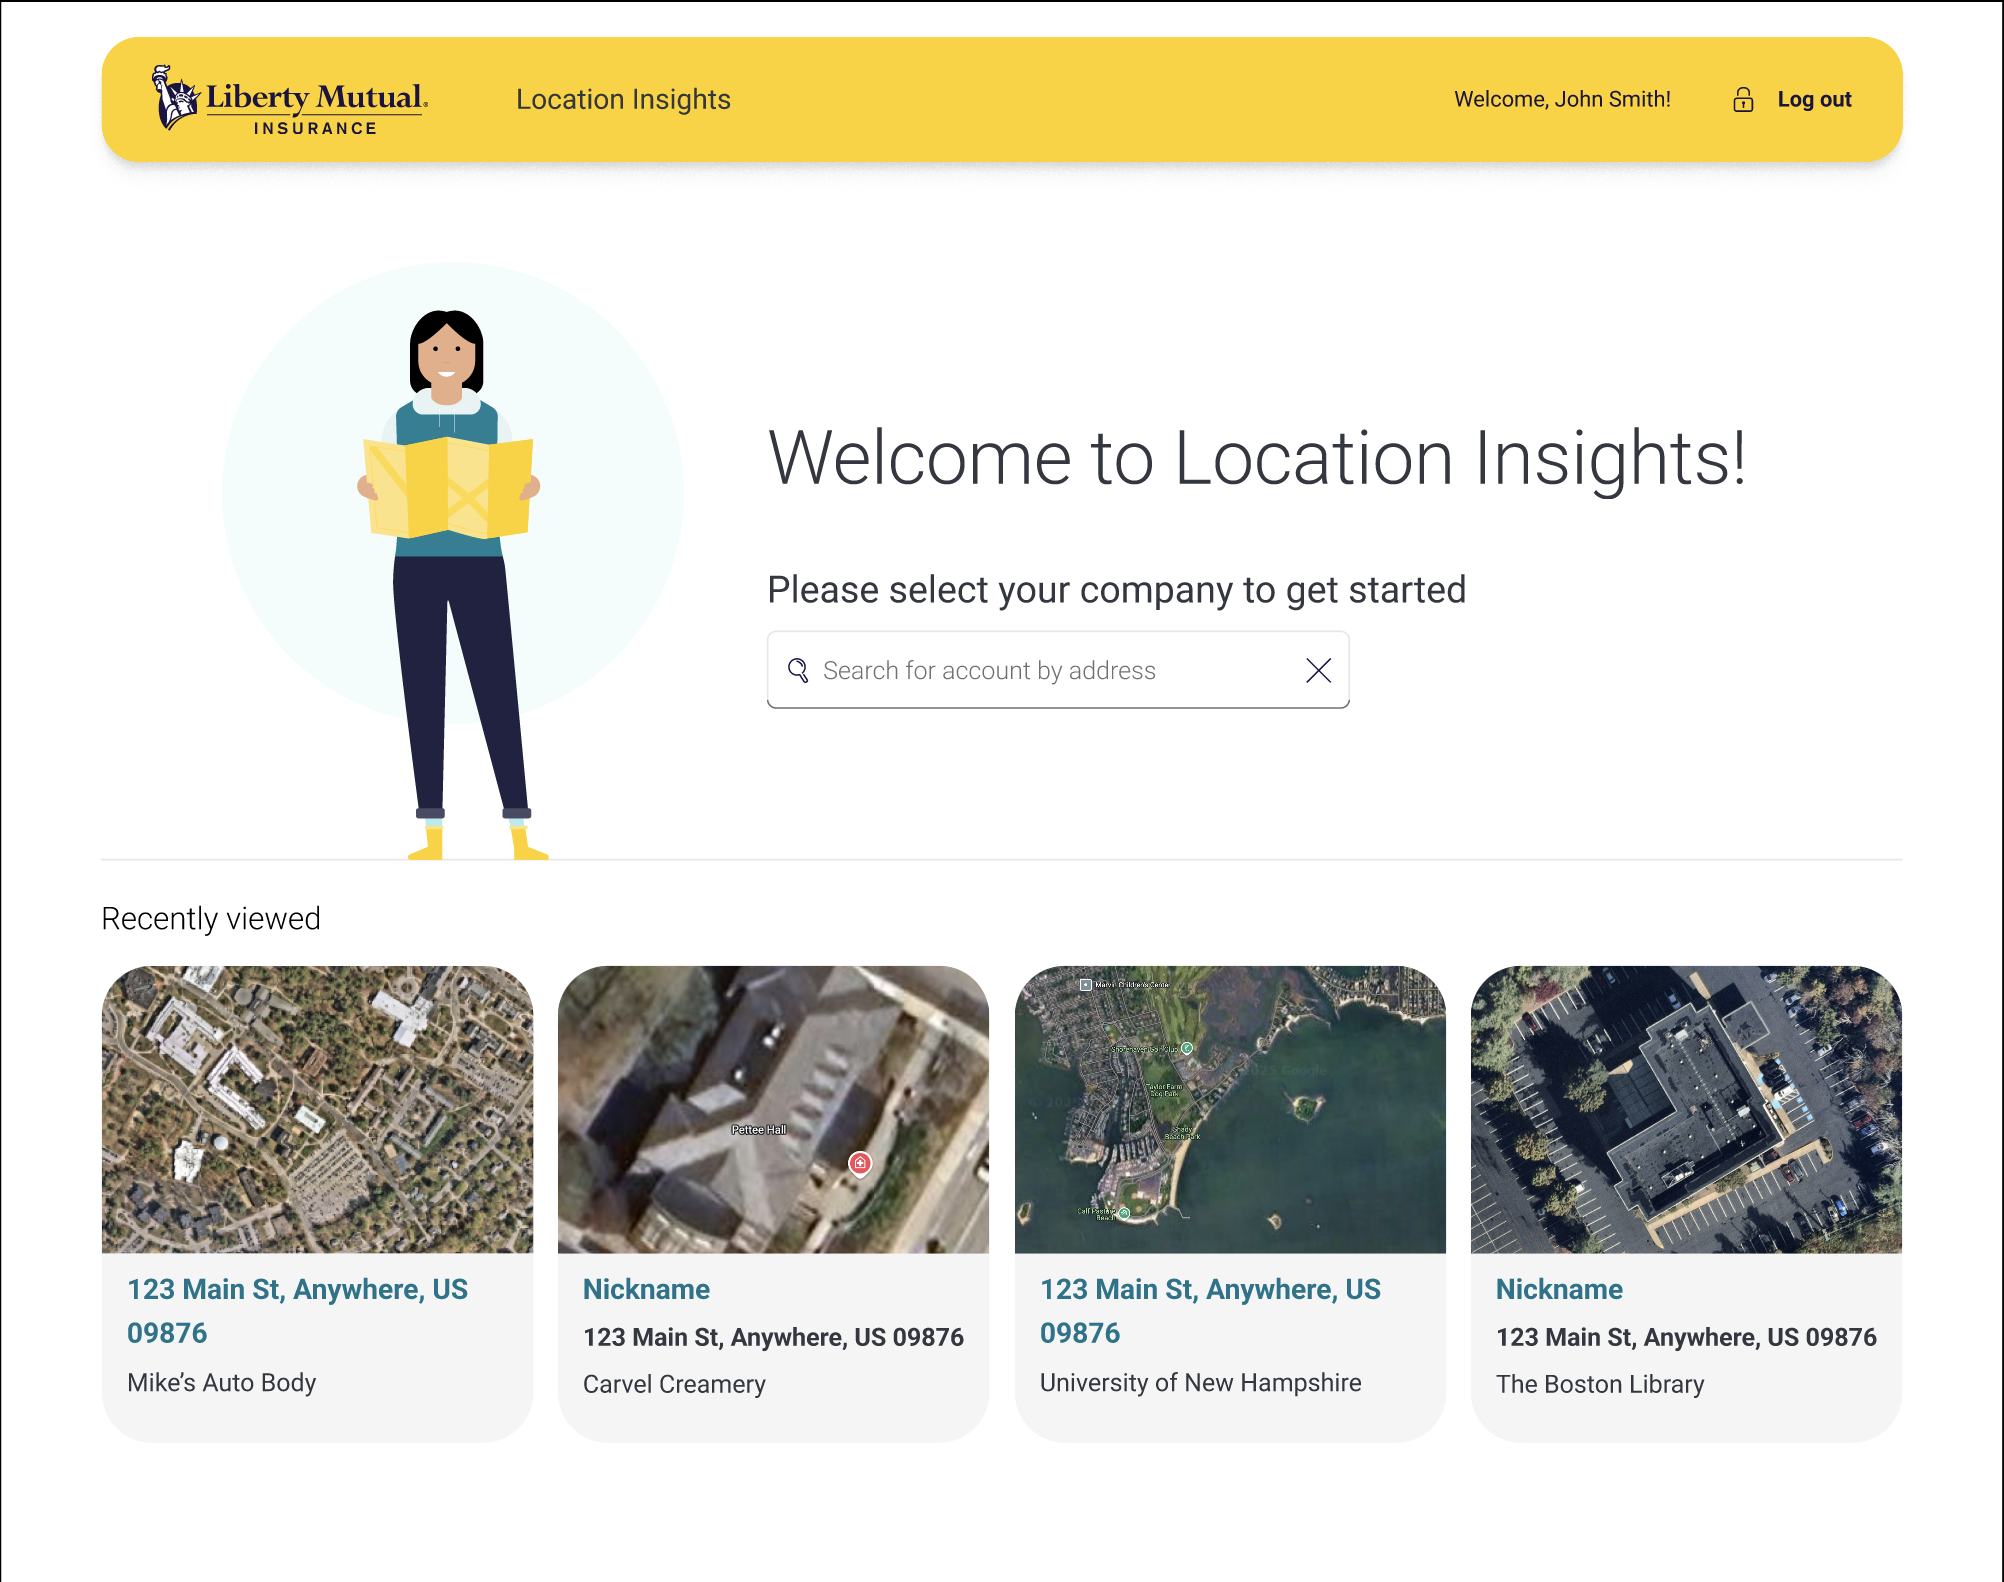The width and height of the screenshot is (2004, 1582).
Task: Select the Log out option
Action: pos(1814,99)
